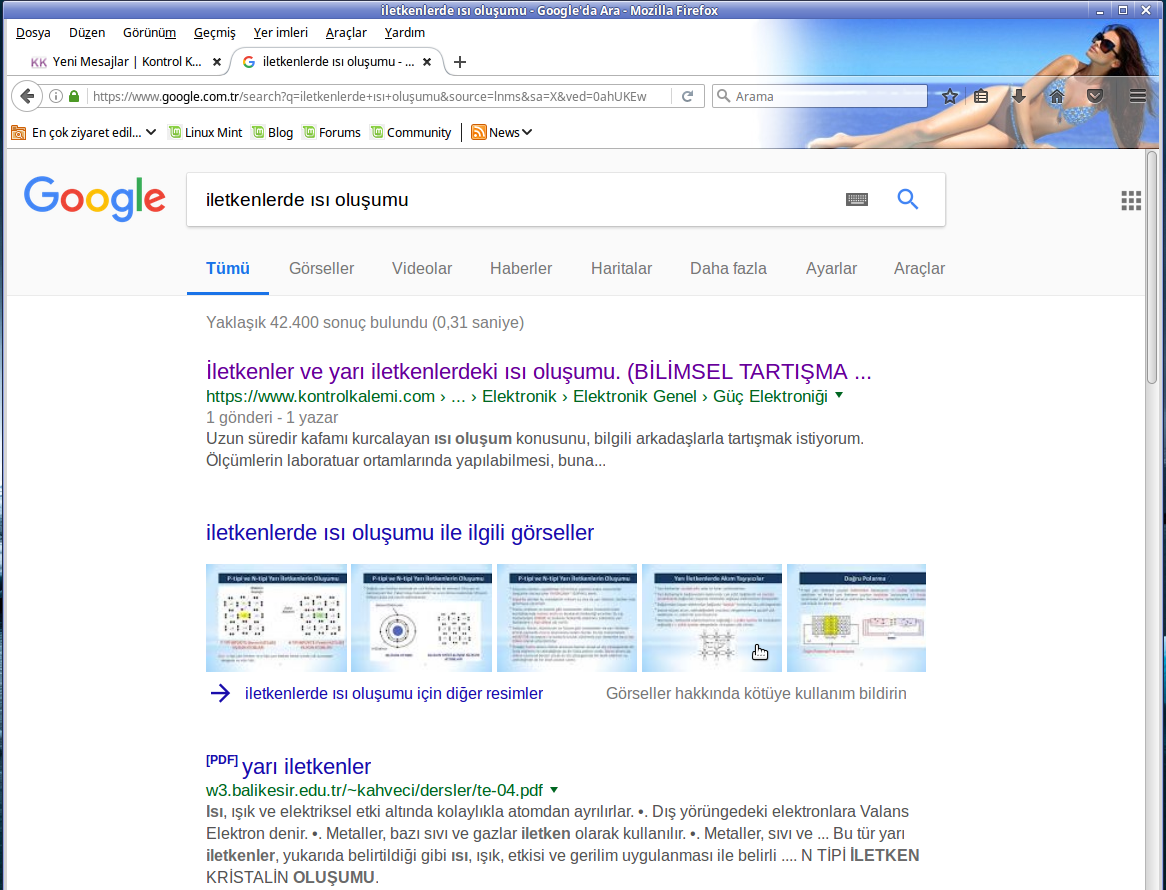
Task: Open the Dosya menu
Action: pos(33,33)
